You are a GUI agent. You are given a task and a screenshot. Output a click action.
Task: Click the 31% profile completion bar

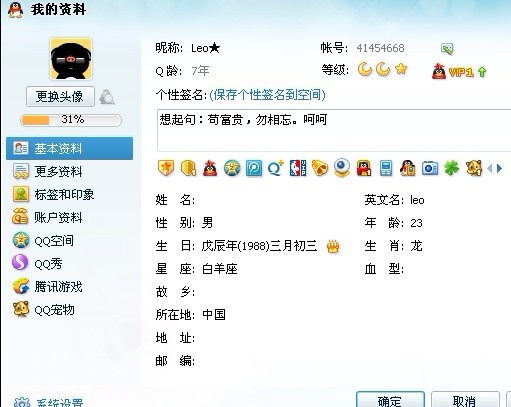coord(71,120)
